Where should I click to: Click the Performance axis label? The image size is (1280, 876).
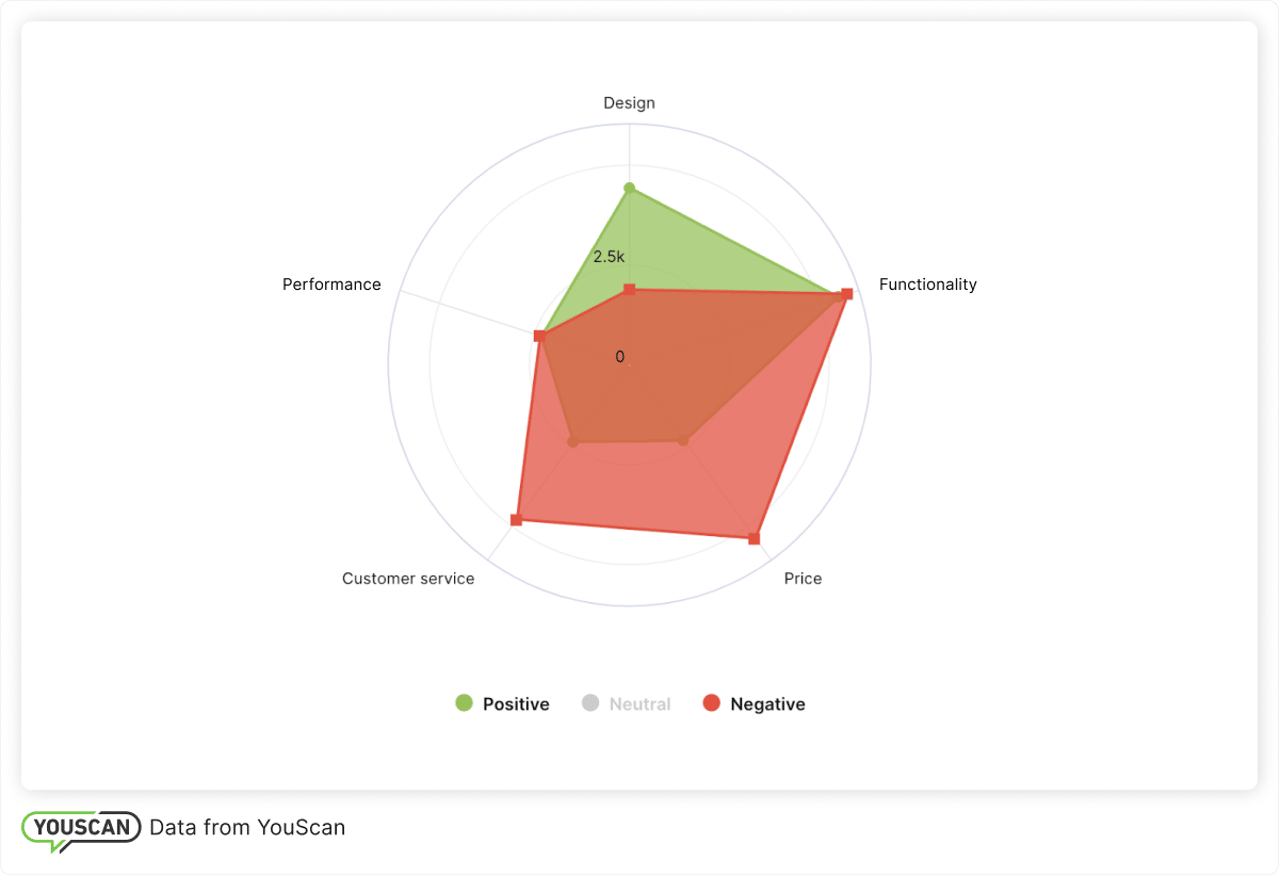click(x=332, y=284)
